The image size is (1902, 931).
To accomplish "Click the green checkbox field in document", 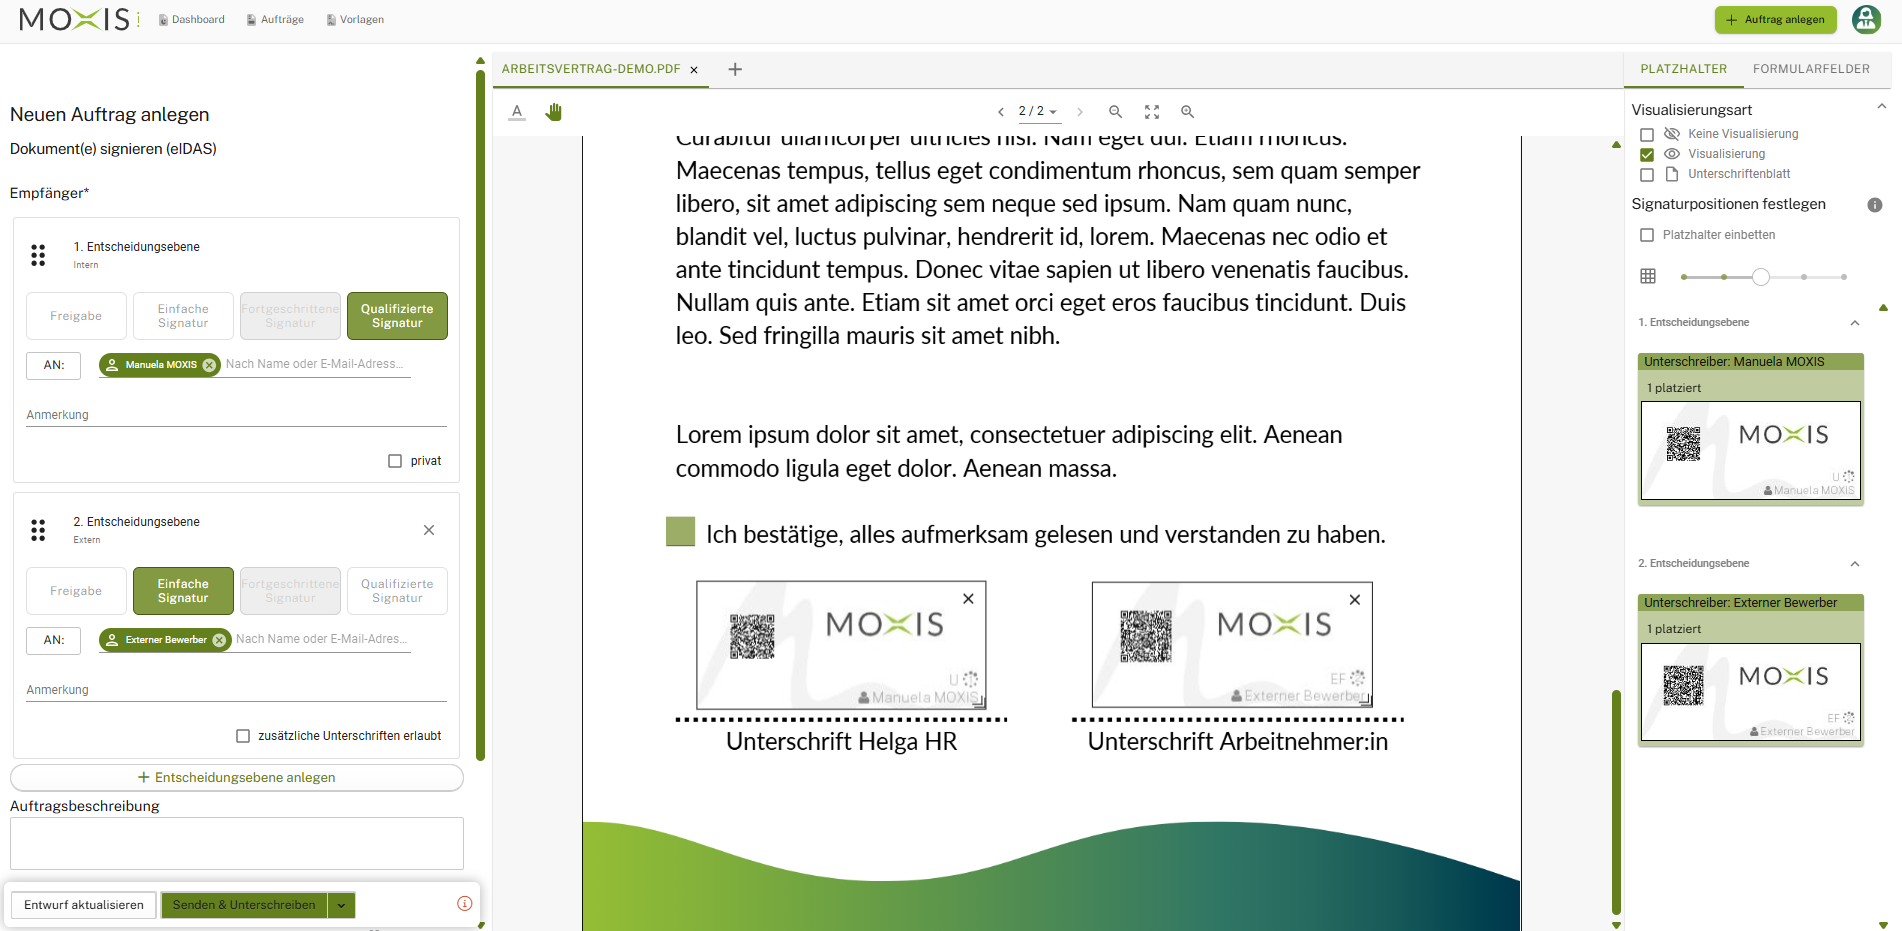I will pos(680,532).
